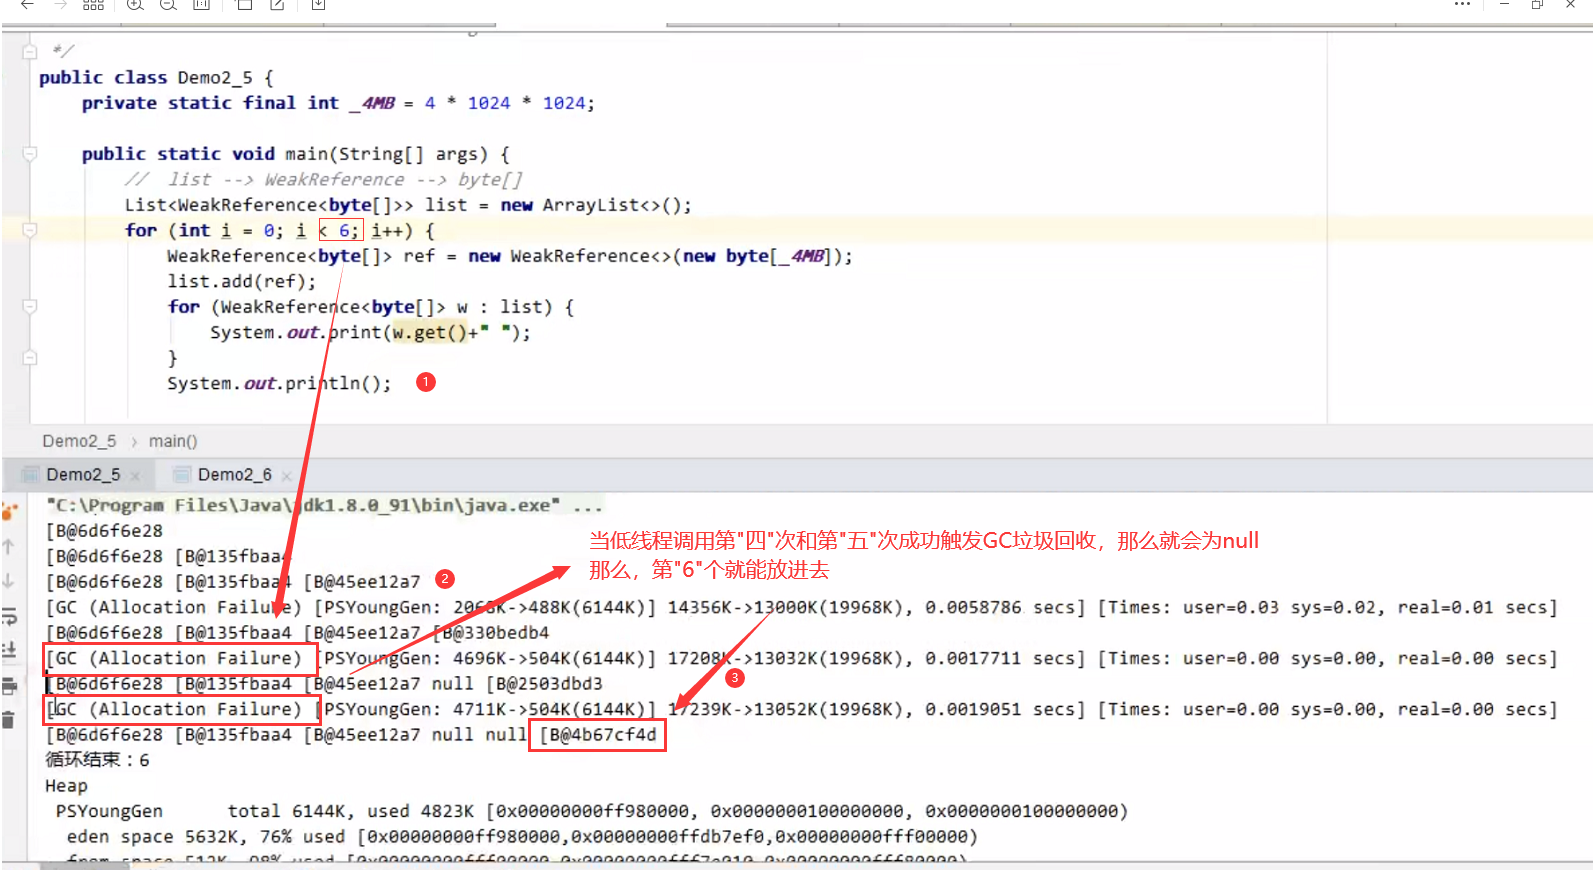Viewport: 1593px width, 870px height.
Task: Click the zoom out magnifier in top toolbar
Action: 168,5
